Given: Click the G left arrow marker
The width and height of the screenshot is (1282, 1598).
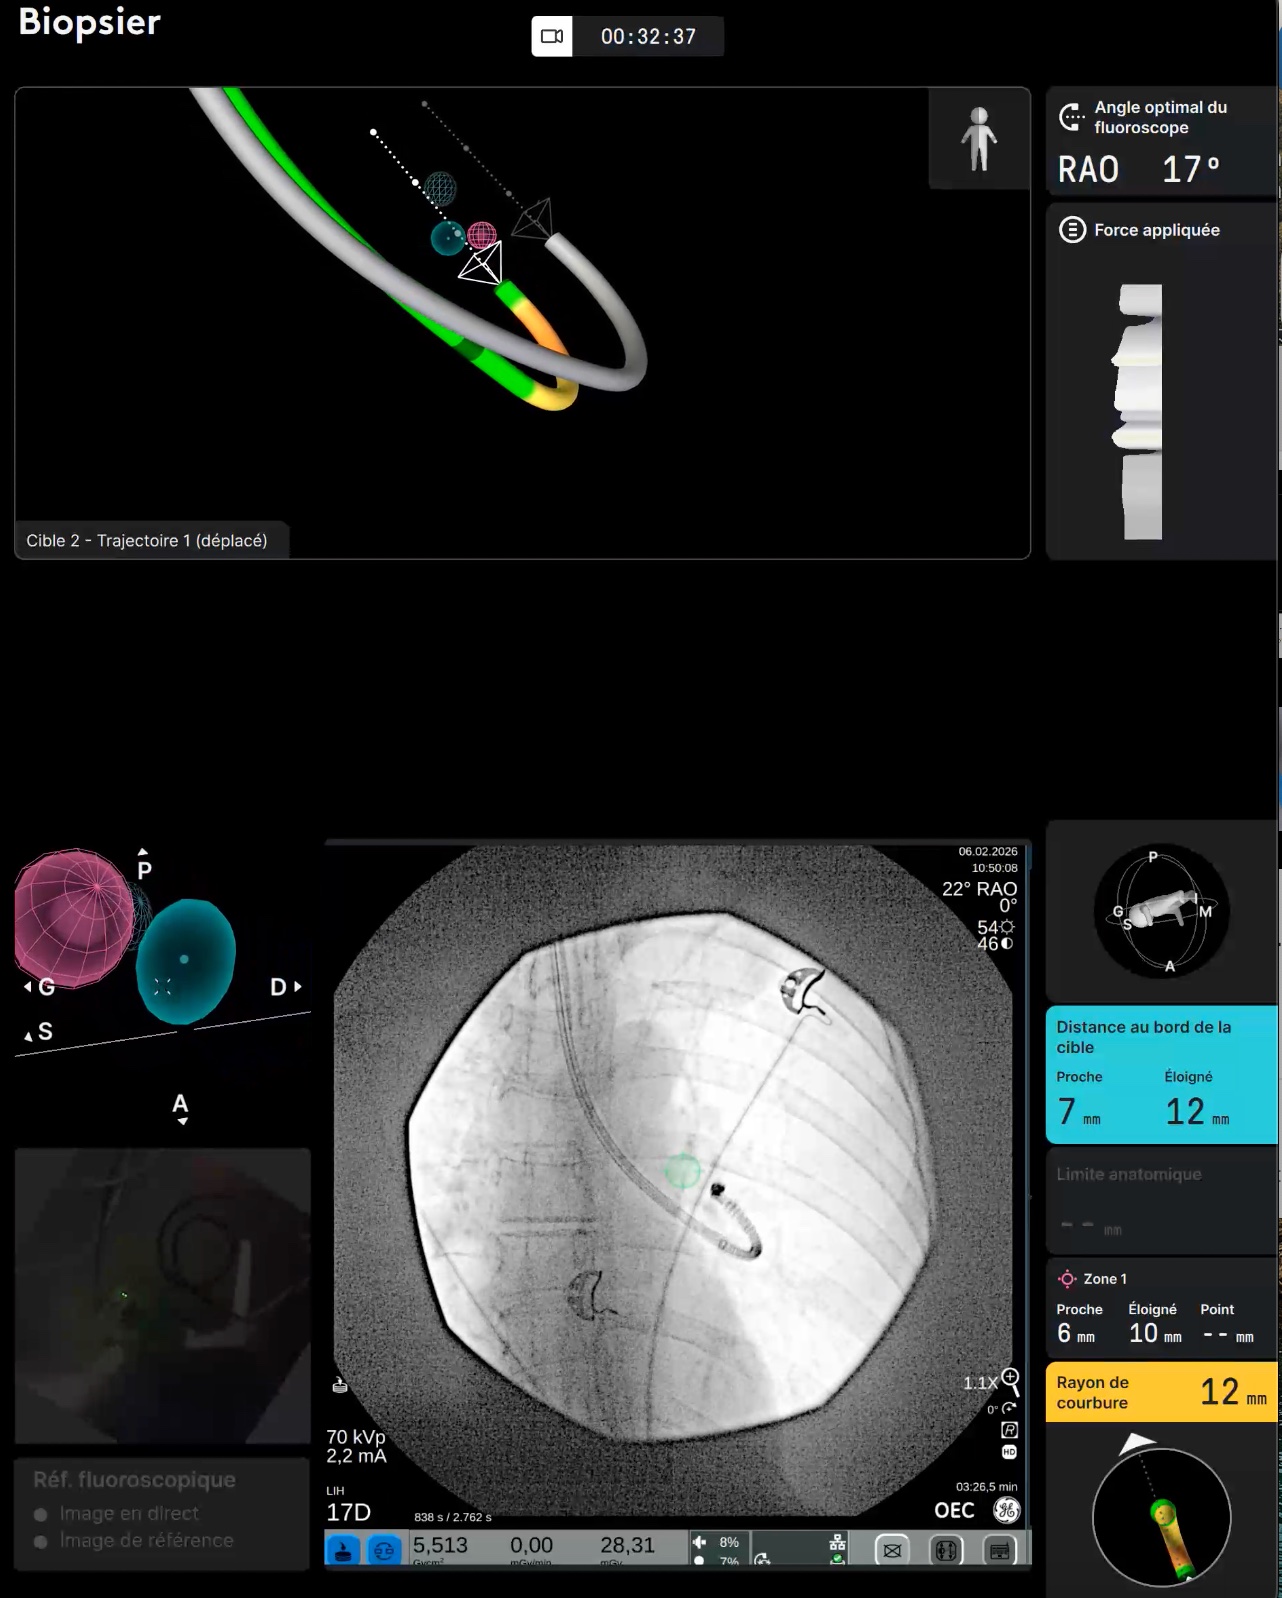Looking at the screenshot, I should tap(39, 987).
